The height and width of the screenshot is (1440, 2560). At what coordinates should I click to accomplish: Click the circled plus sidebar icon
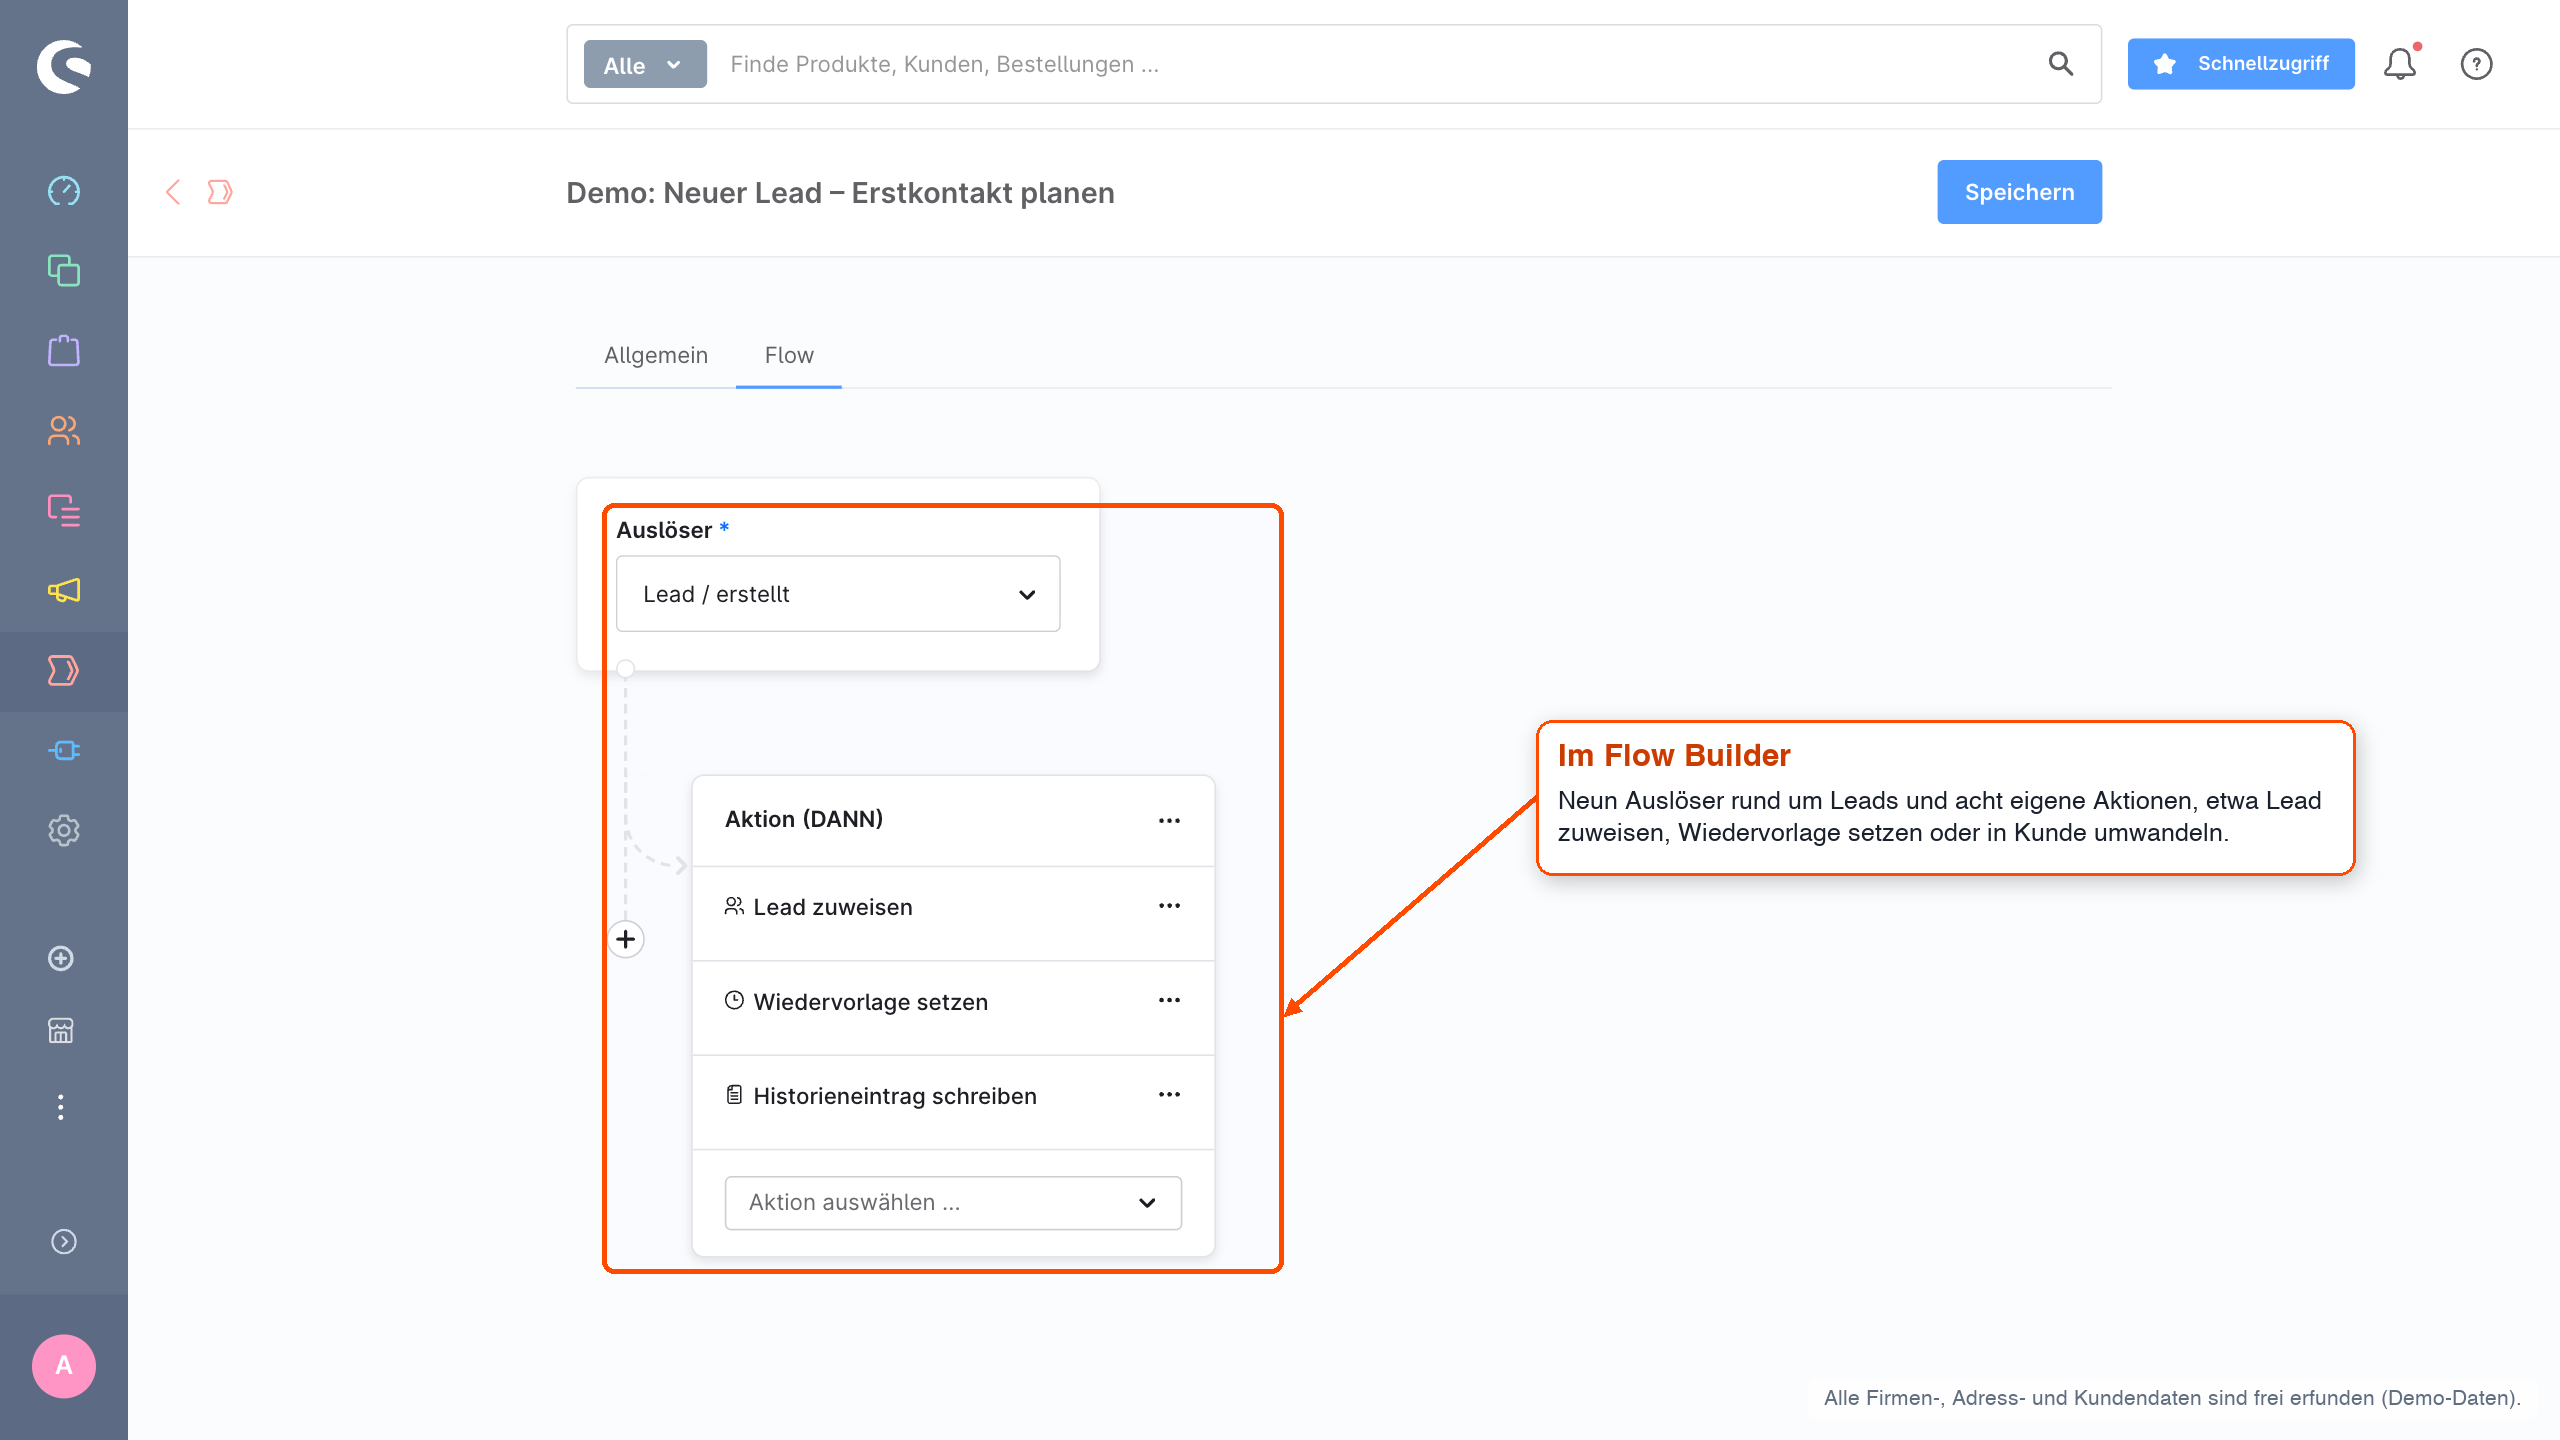coord(61,958)
